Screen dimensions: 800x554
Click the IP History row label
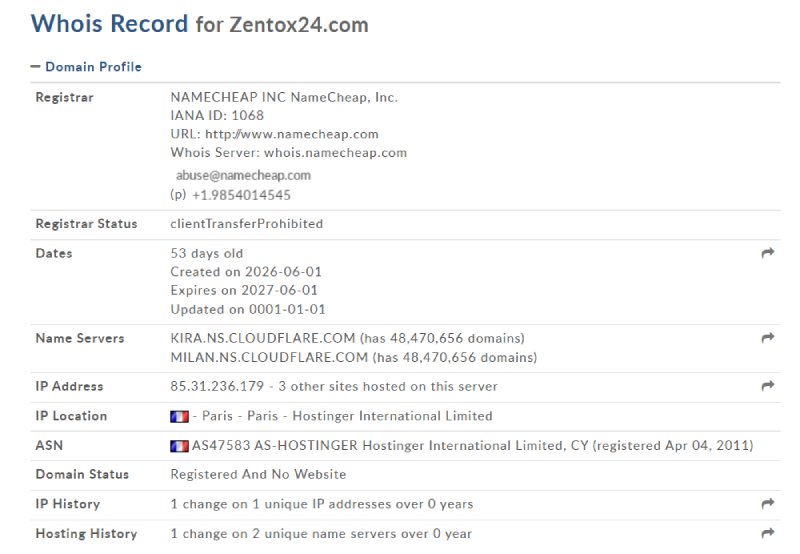[x=67, y=504]
